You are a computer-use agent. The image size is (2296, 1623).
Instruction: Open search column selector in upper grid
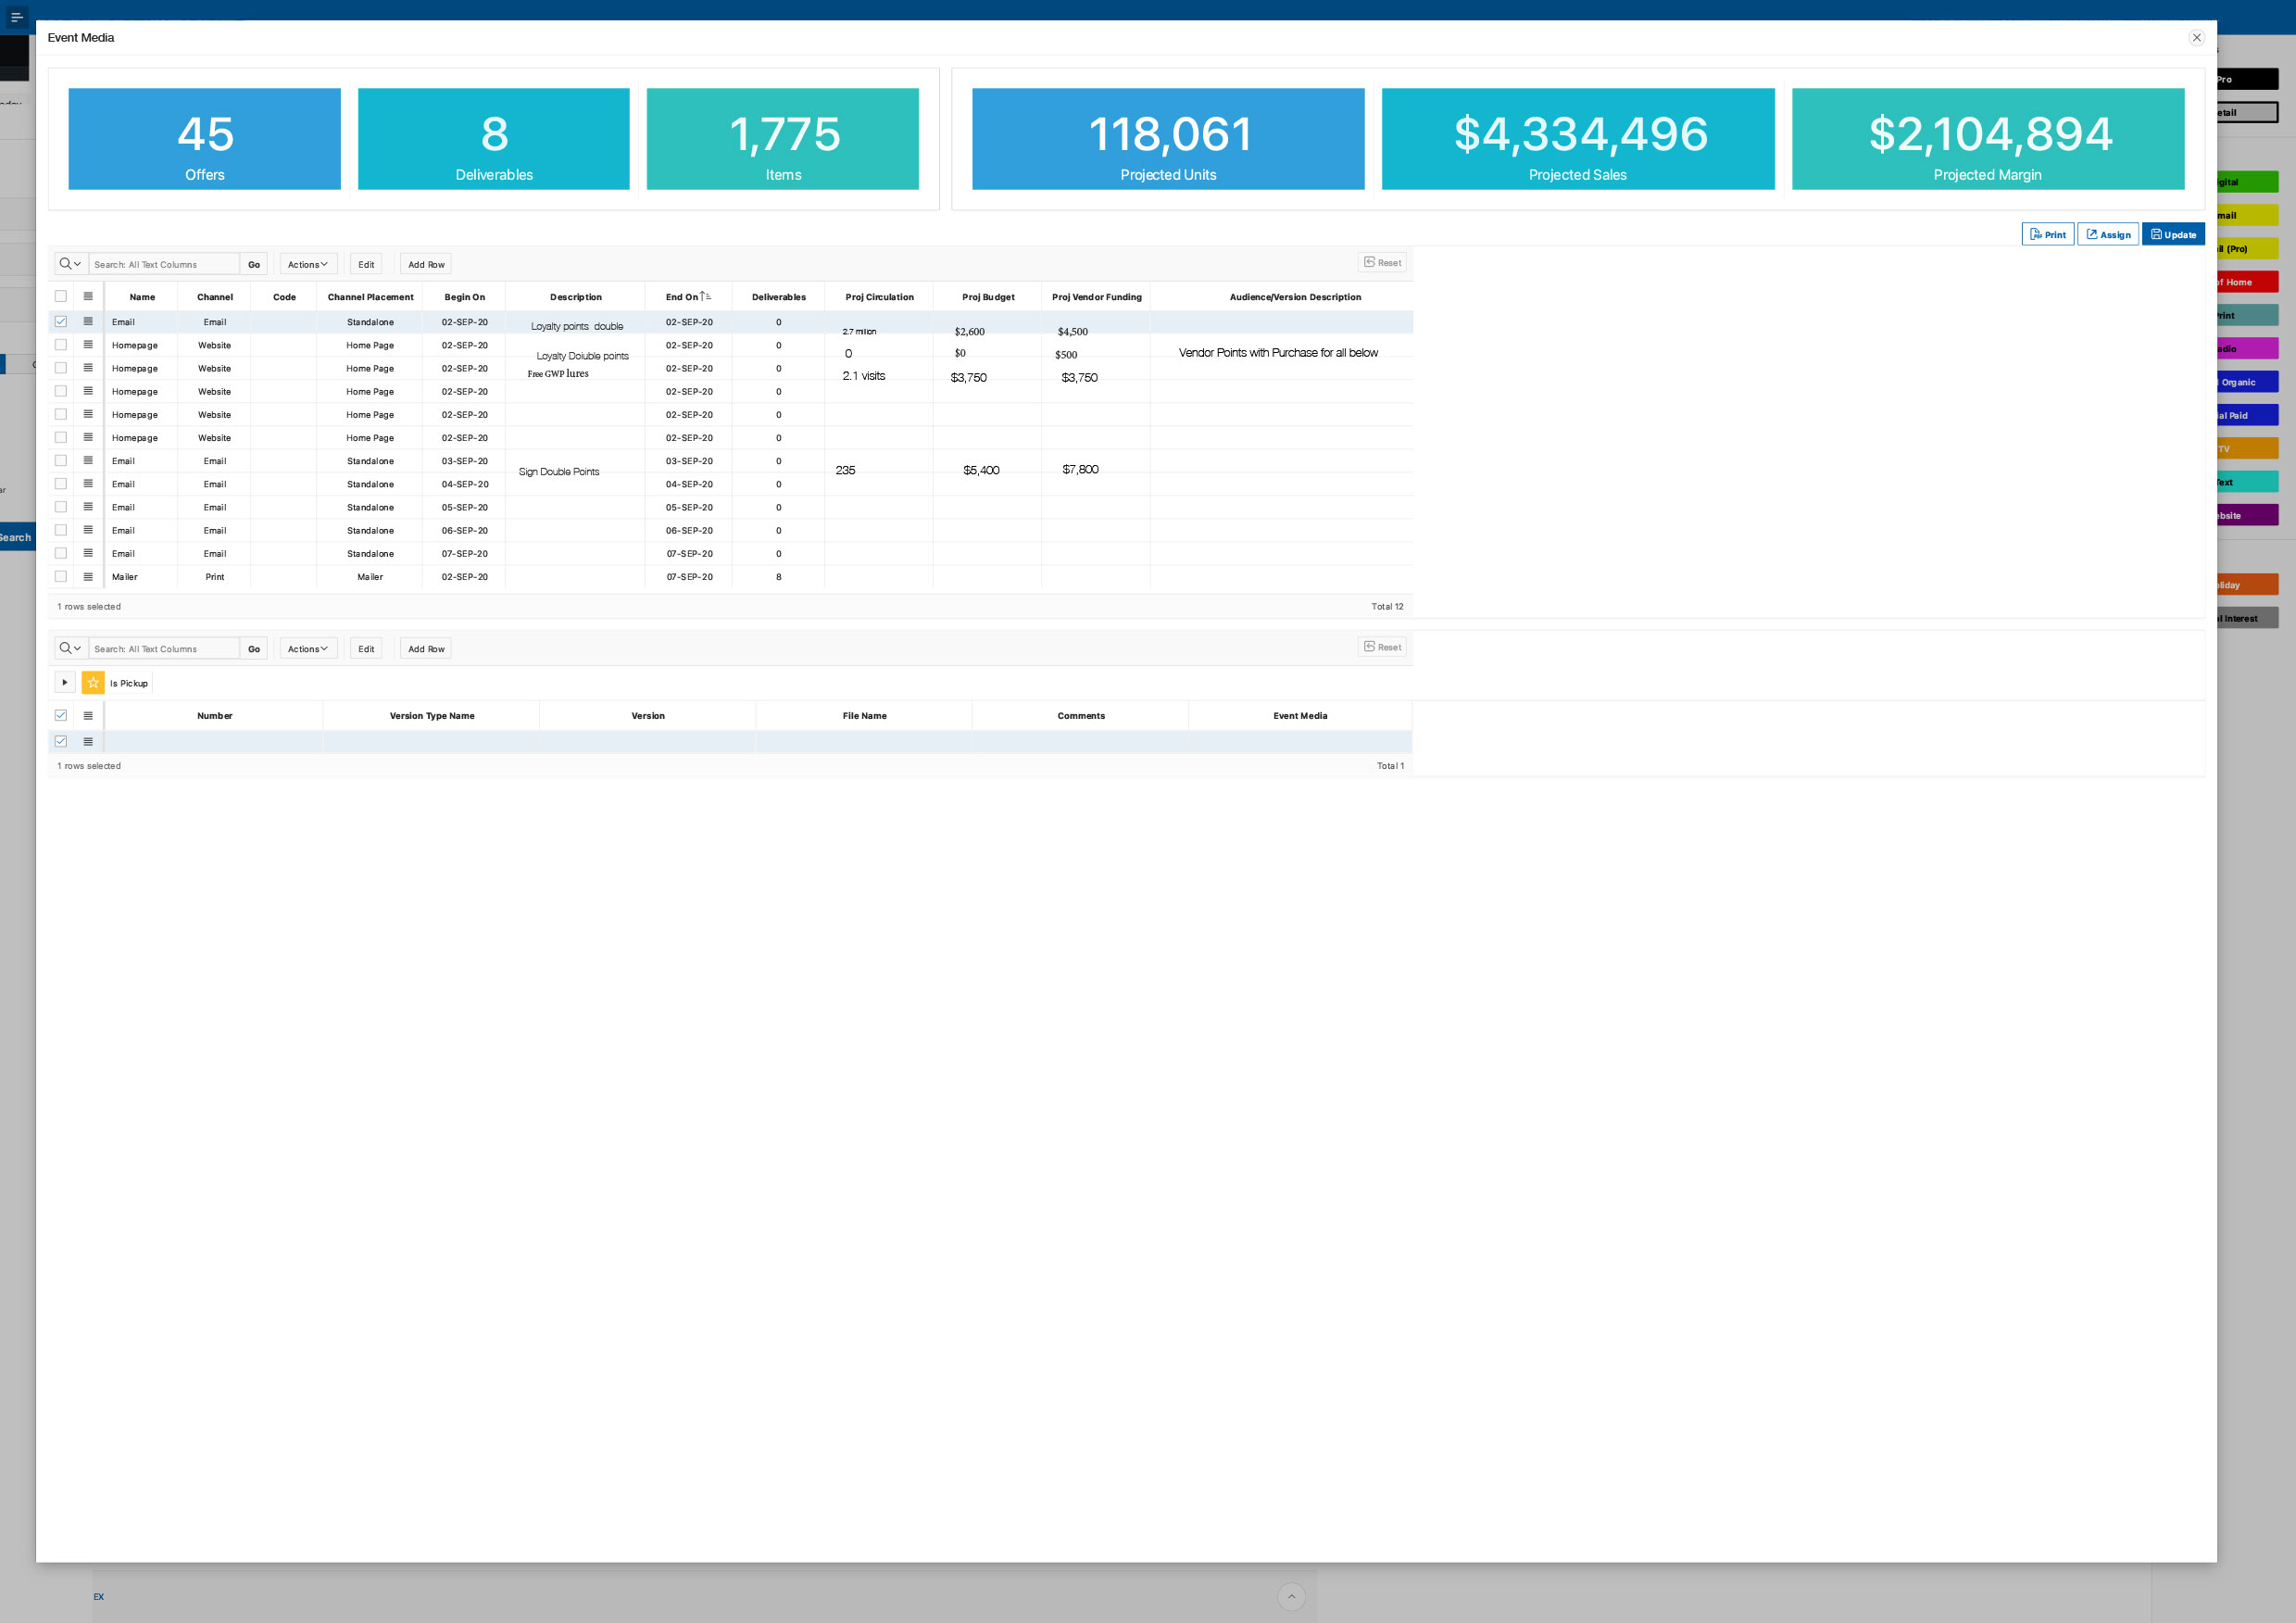tap(71, 264)
